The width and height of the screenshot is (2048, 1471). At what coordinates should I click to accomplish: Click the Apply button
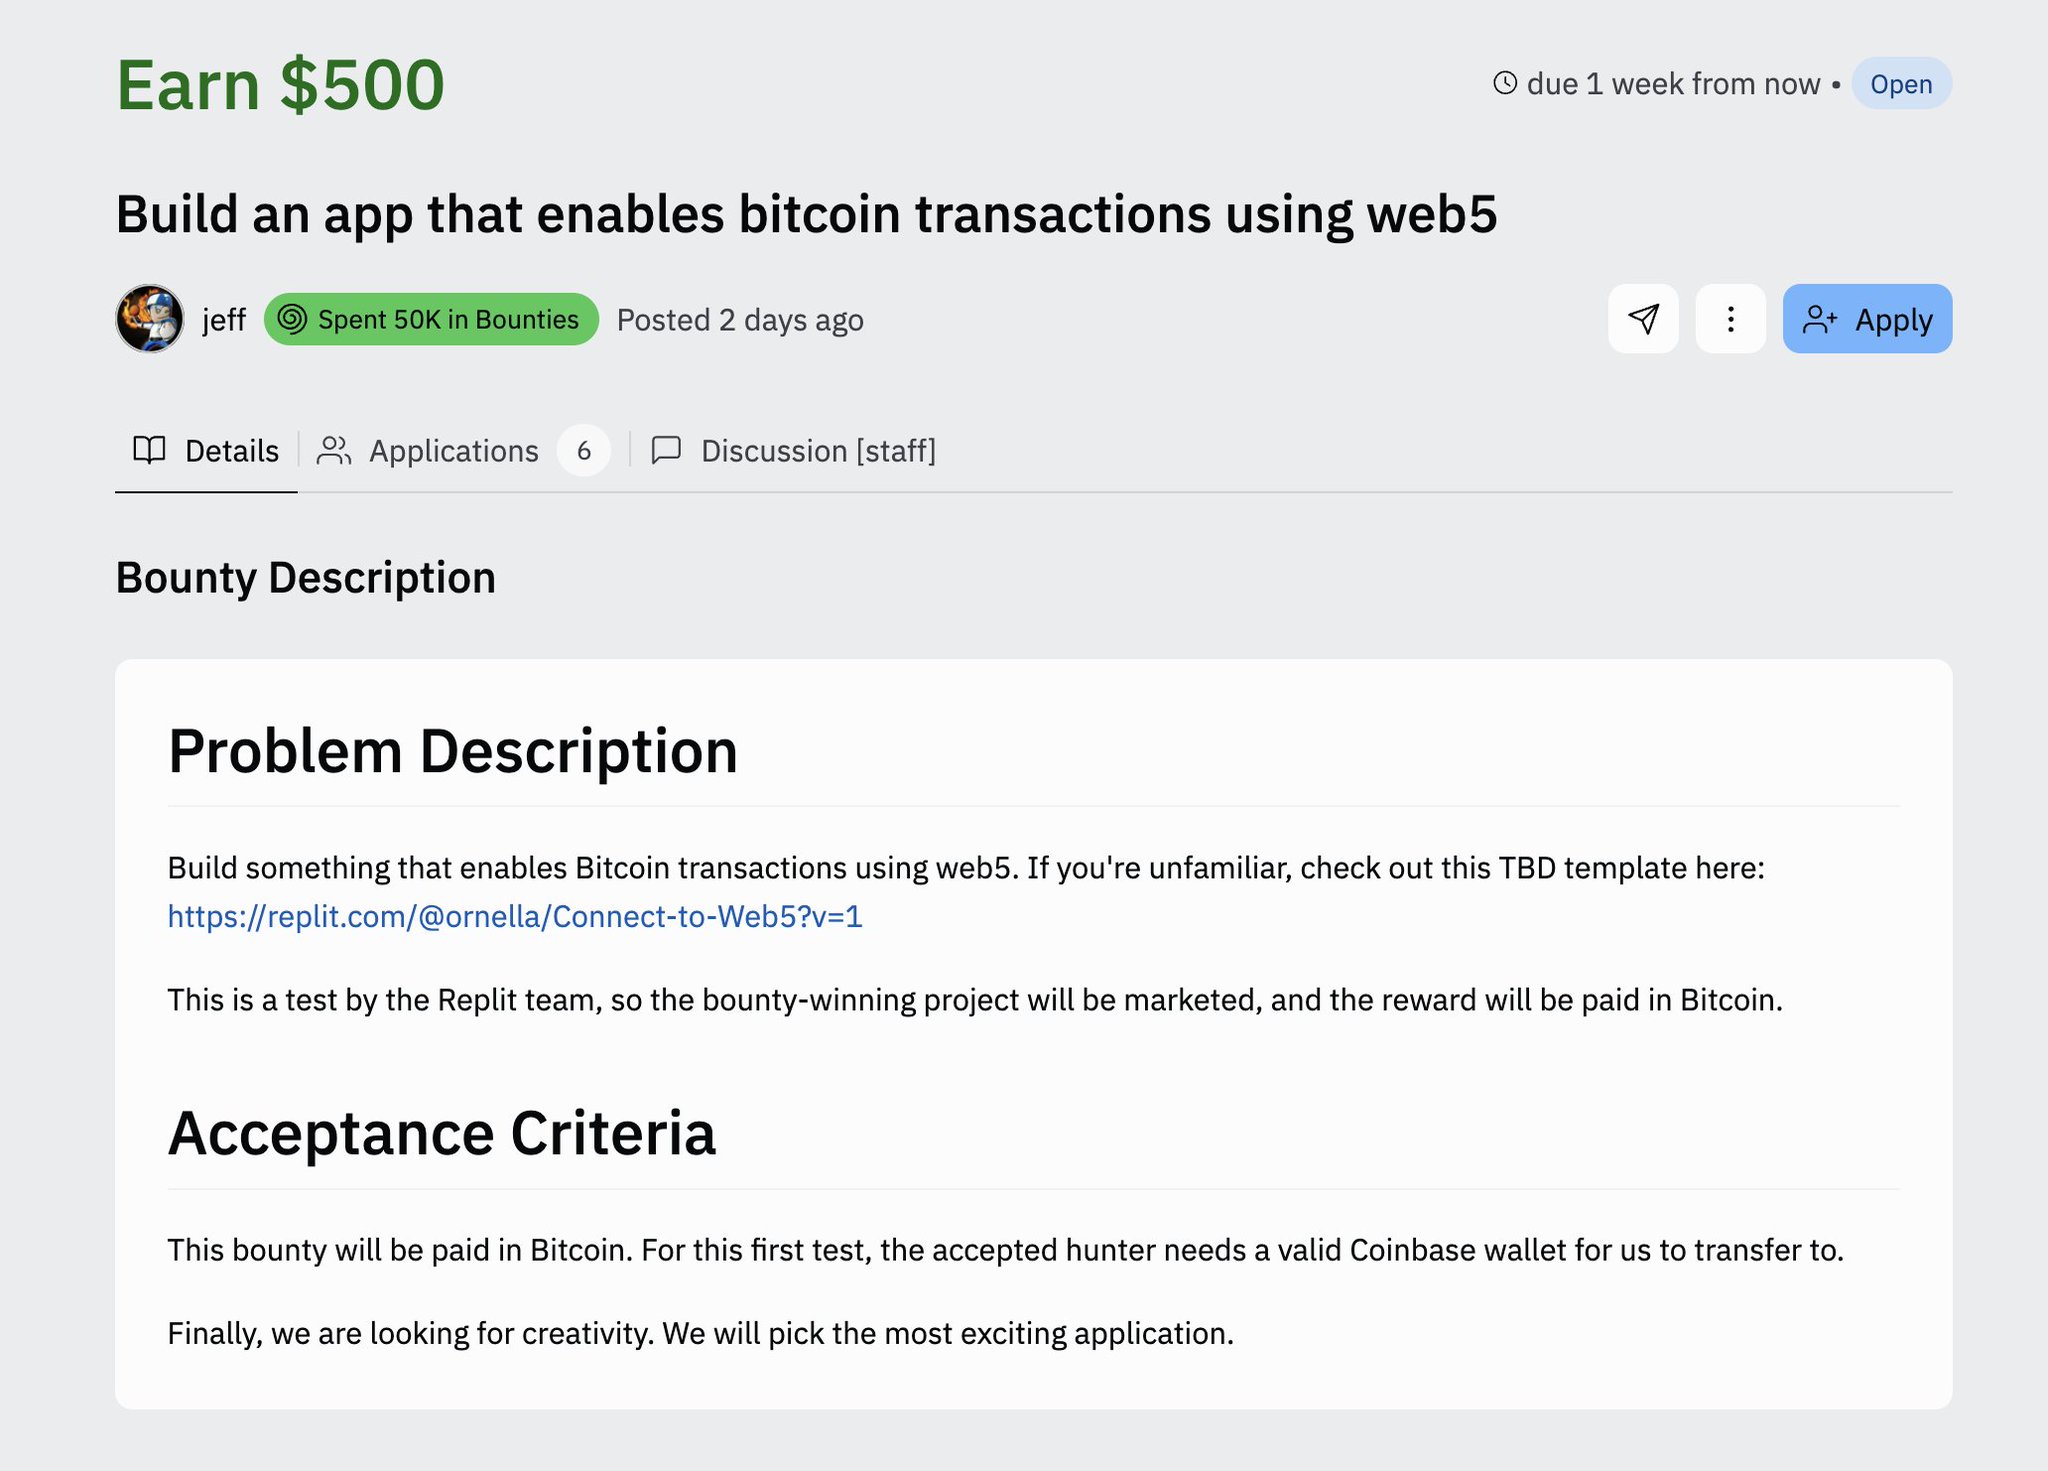pos(1867,319)
